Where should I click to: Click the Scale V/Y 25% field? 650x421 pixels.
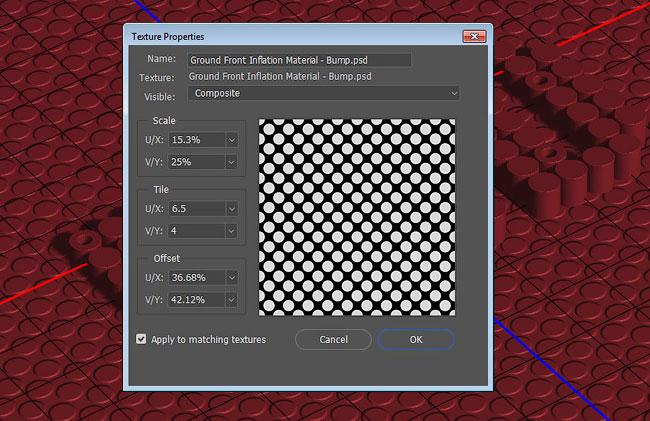197,162
